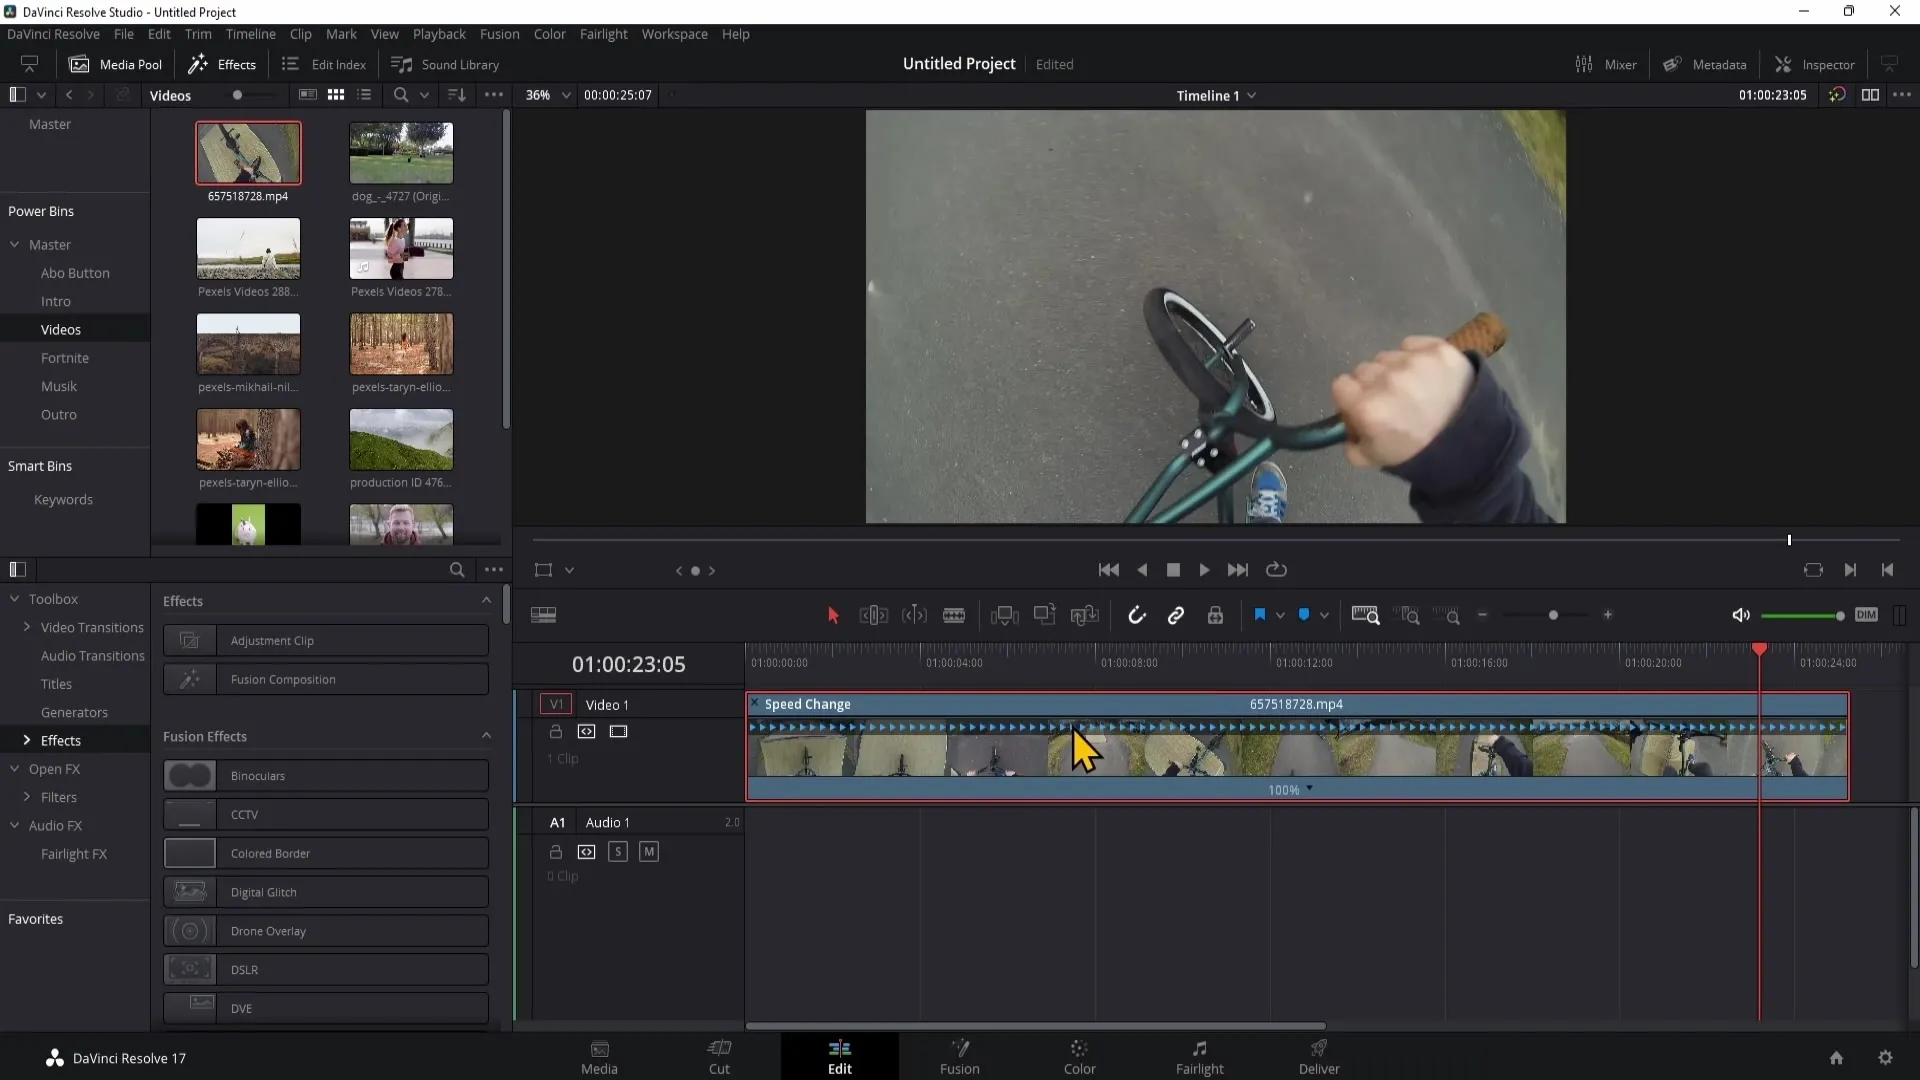The width and height of the screenshot is (1920, 1080).
Task: Open project settings gear icon
Action: (1885, 1058)
